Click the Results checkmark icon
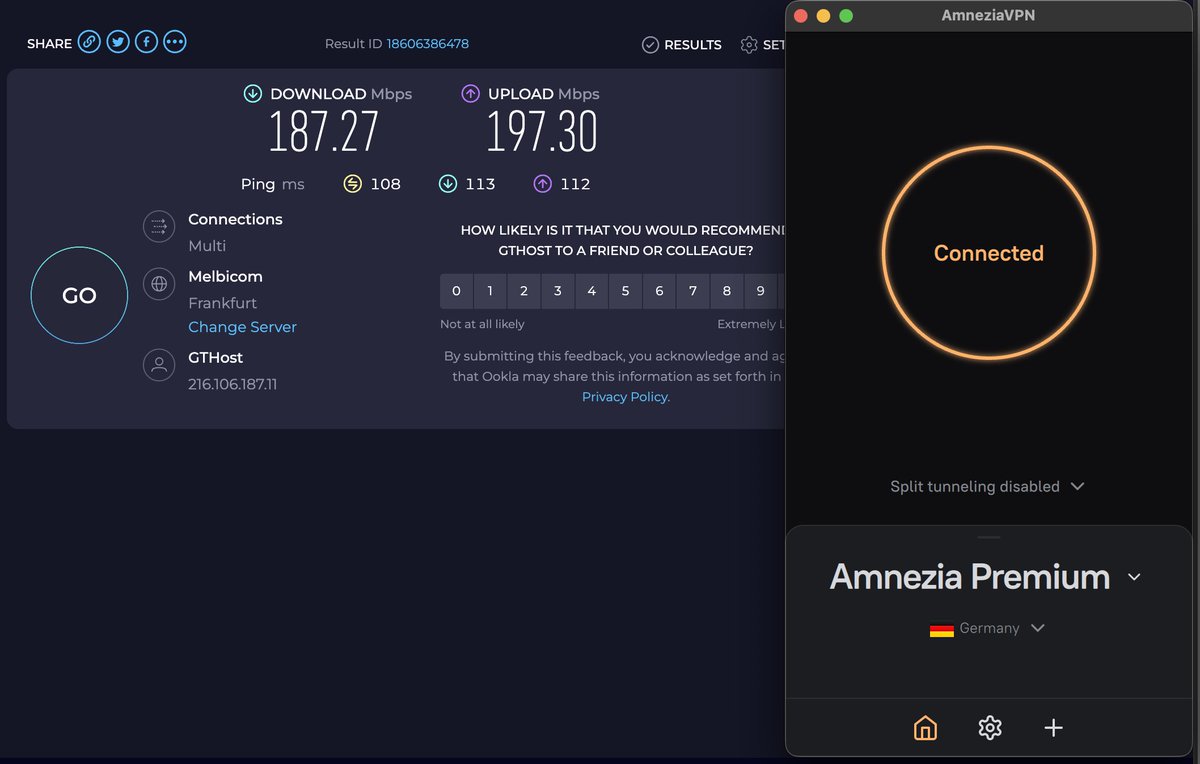 pos(650,45)
